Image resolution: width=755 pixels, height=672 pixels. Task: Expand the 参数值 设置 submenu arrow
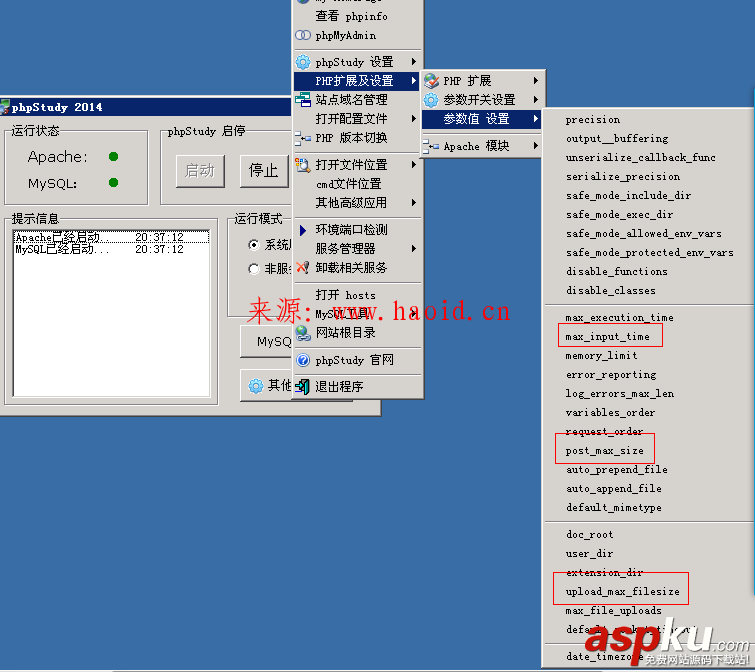(x=535, y=118)
